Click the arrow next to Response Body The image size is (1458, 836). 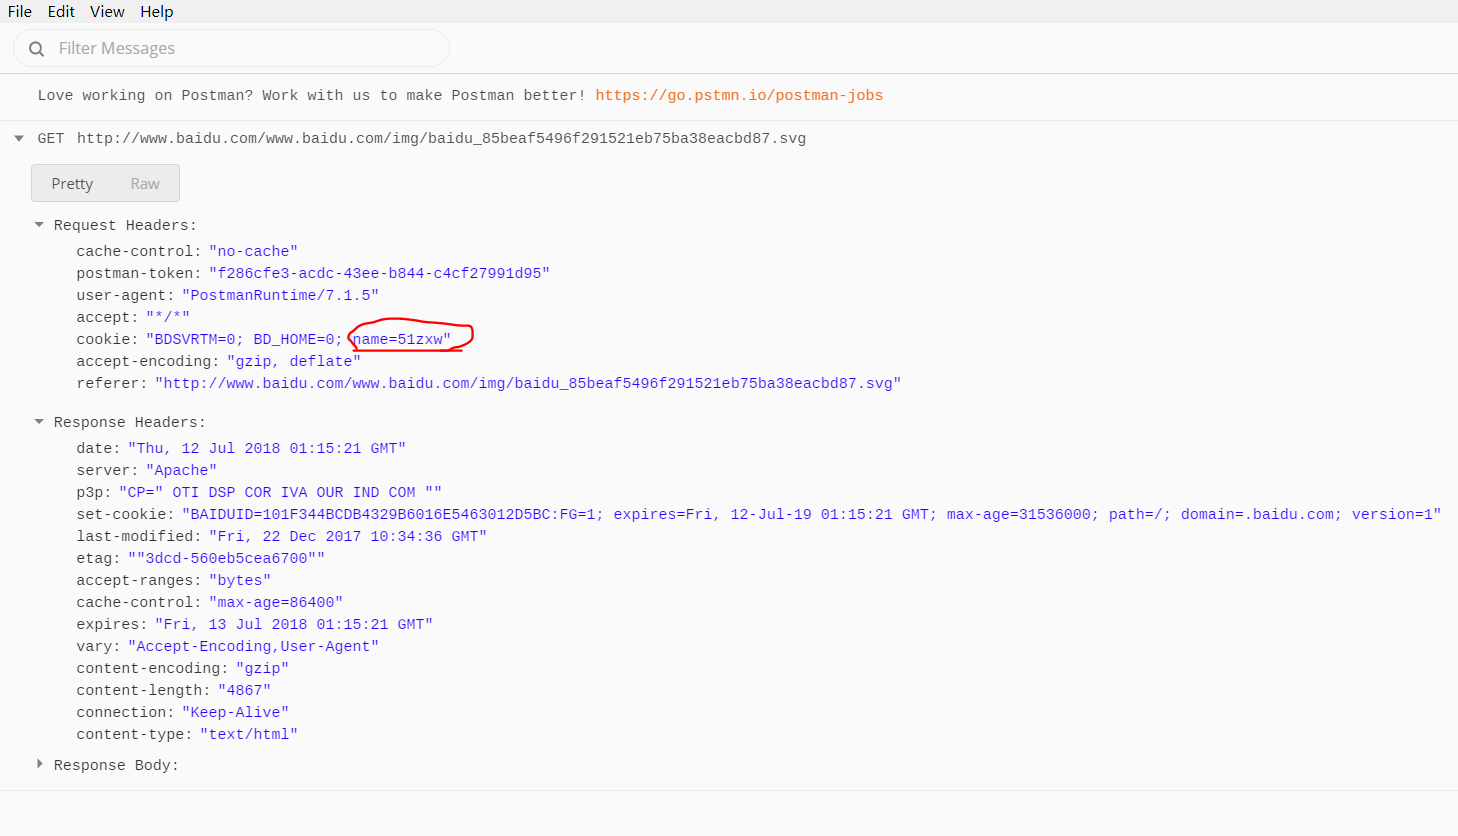pyautogui.click(x=39, y=764)
